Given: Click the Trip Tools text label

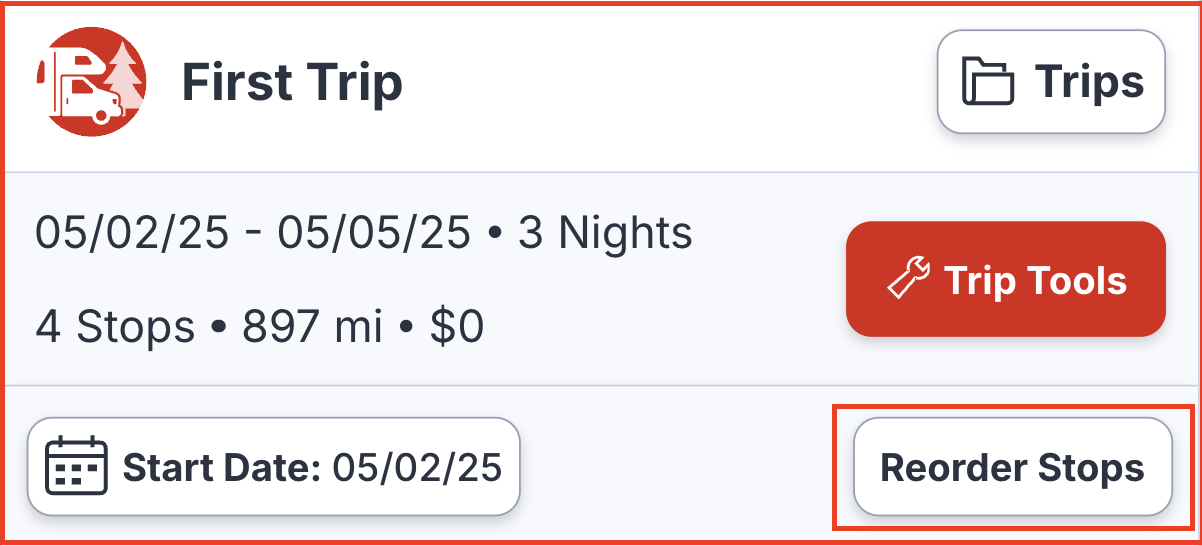Looking at the screenshot, I should (1035, 280).
